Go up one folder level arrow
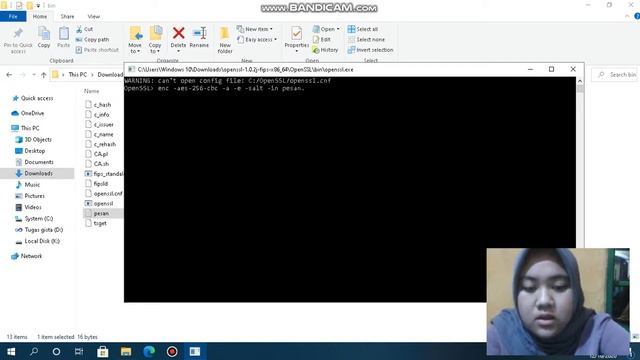 click(x=44, y=75)
